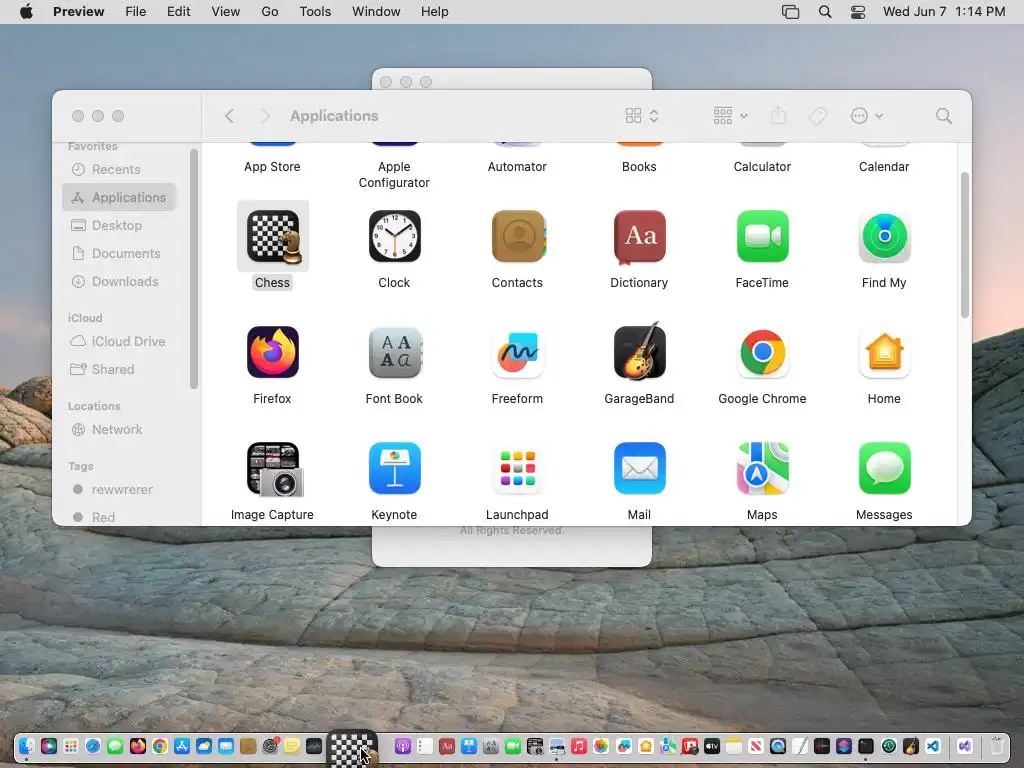Click the App Store label

pos(272,167)
